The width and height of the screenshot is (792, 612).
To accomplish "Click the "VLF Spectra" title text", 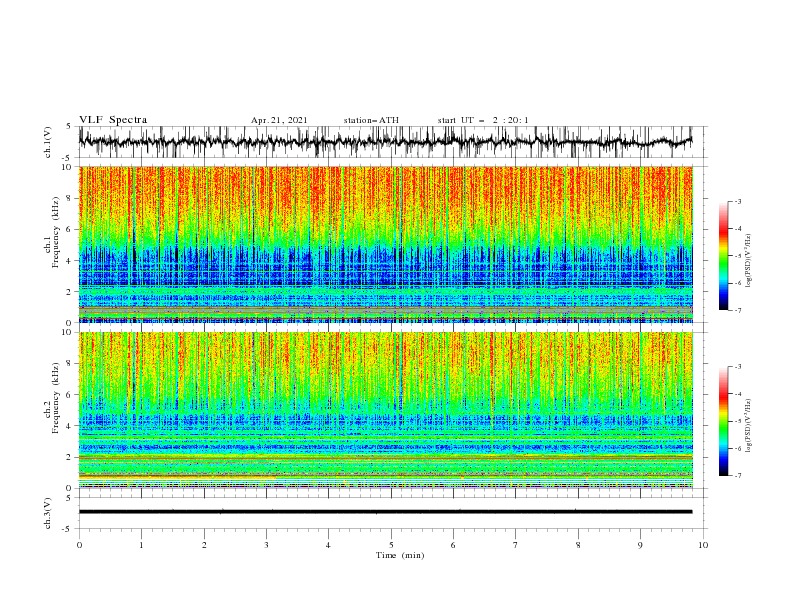I will click(113, 120).
